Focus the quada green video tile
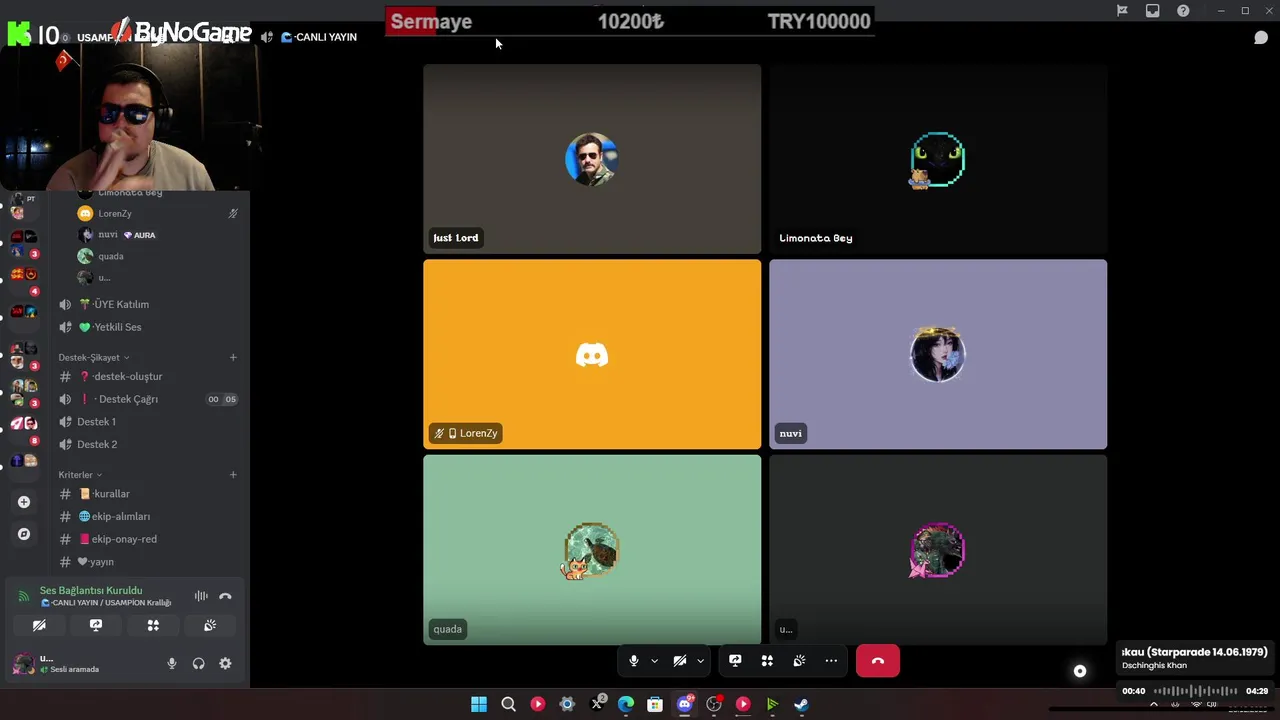The image size is (1280, 720). coord(592,550)
